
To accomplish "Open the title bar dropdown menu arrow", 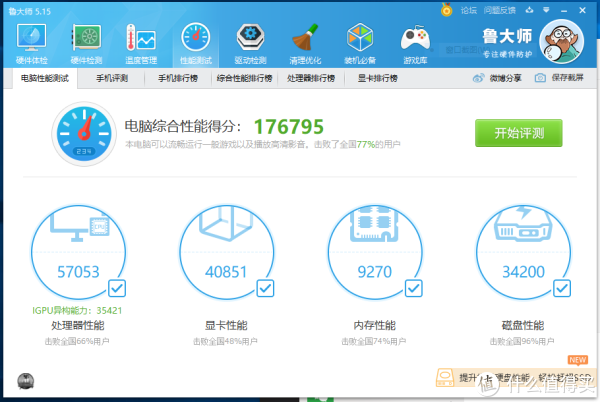I will tap(546, 10).
